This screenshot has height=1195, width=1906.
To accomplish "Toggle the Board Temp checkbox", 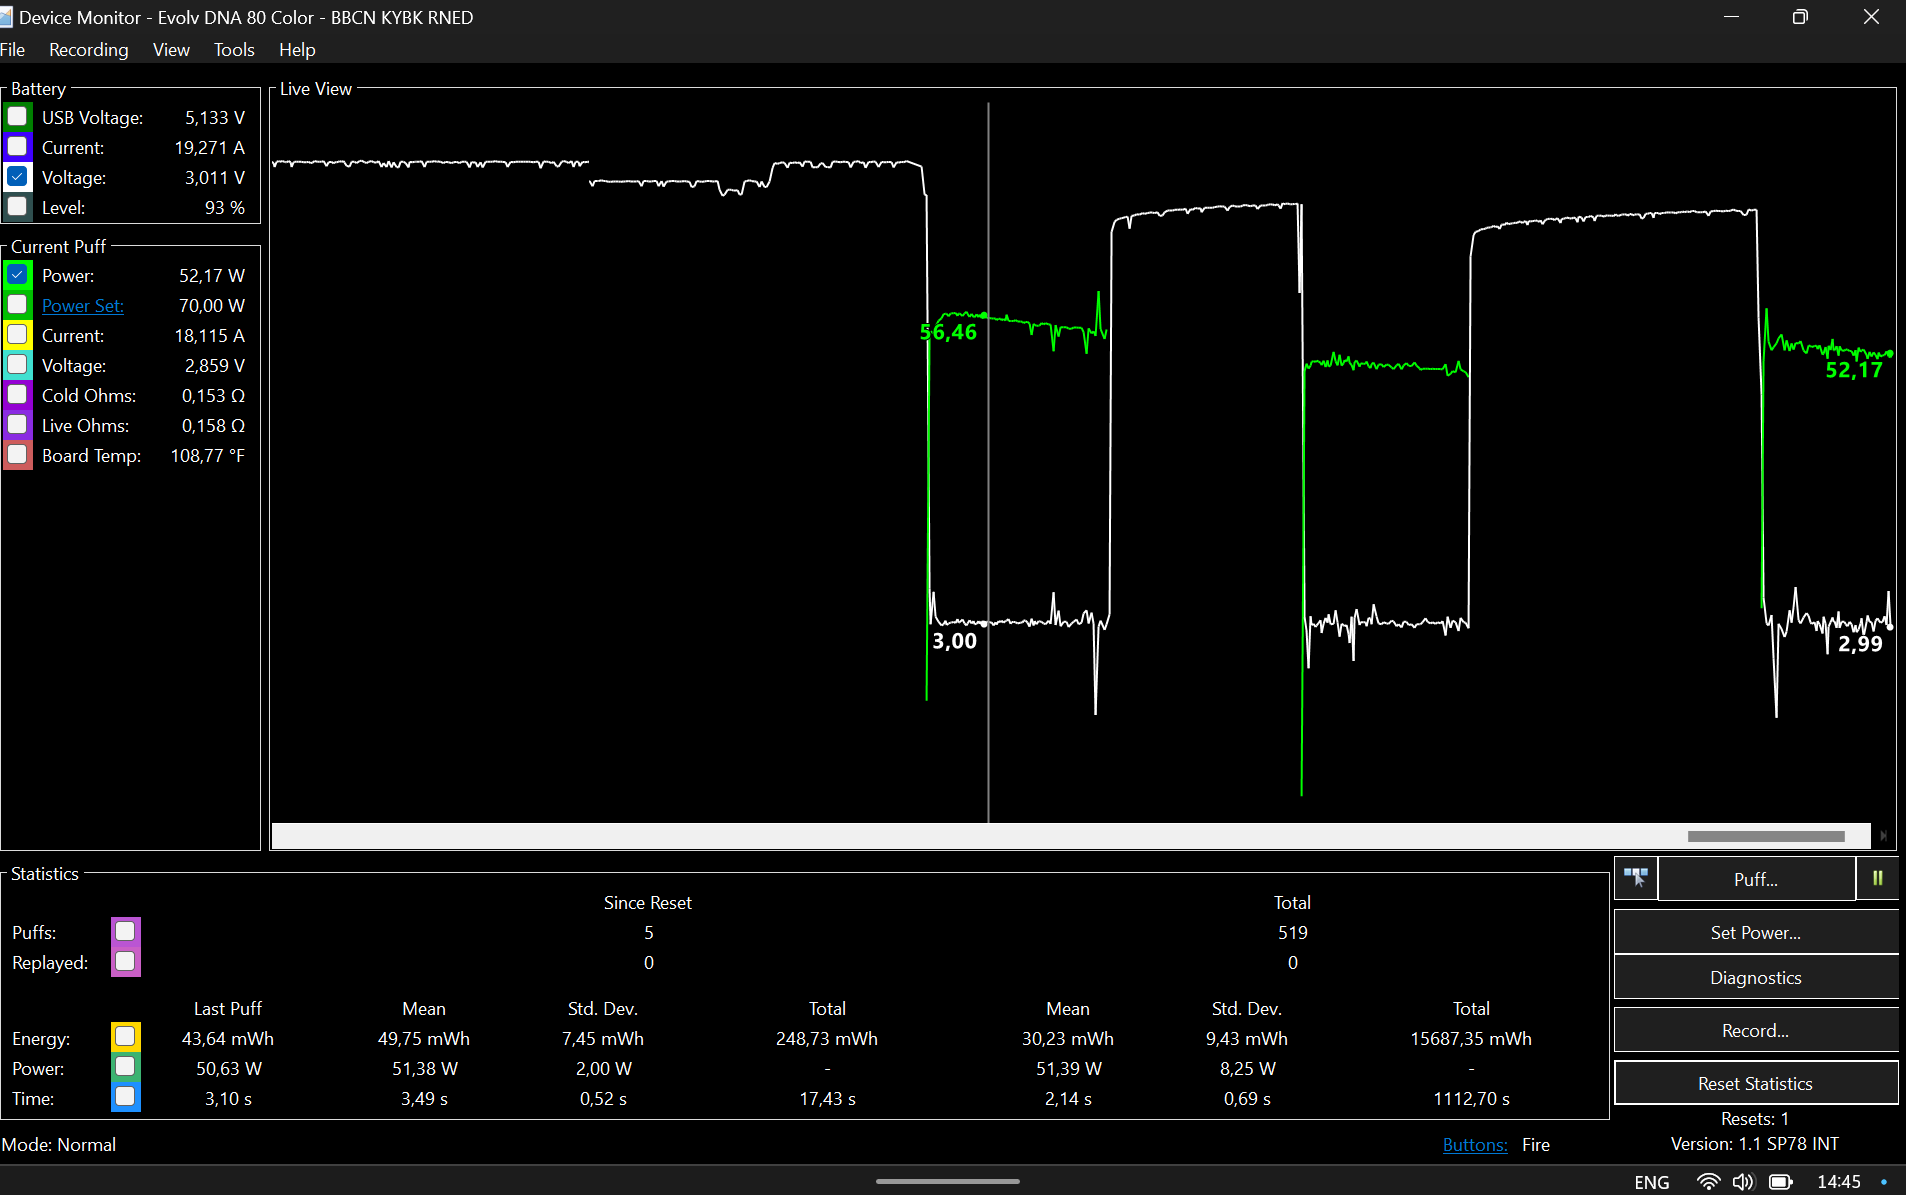I will coord(18,455).
